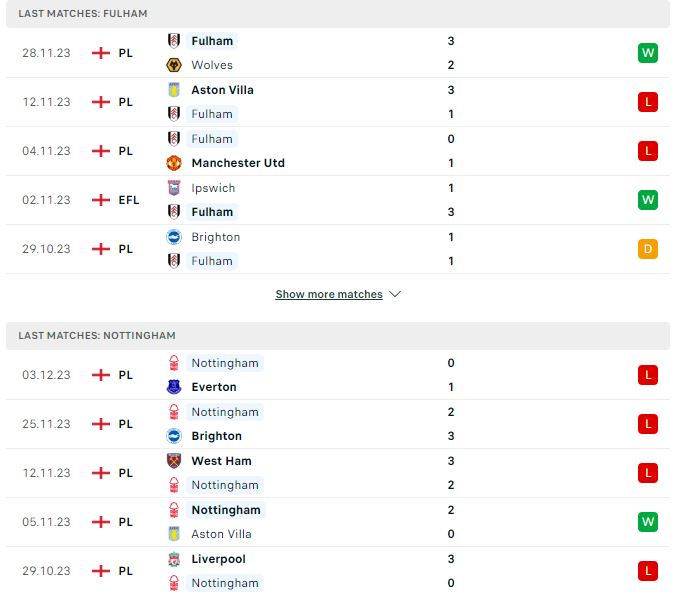
Task: Click the Last Matches: Fulham header
Action: [338, 14]
